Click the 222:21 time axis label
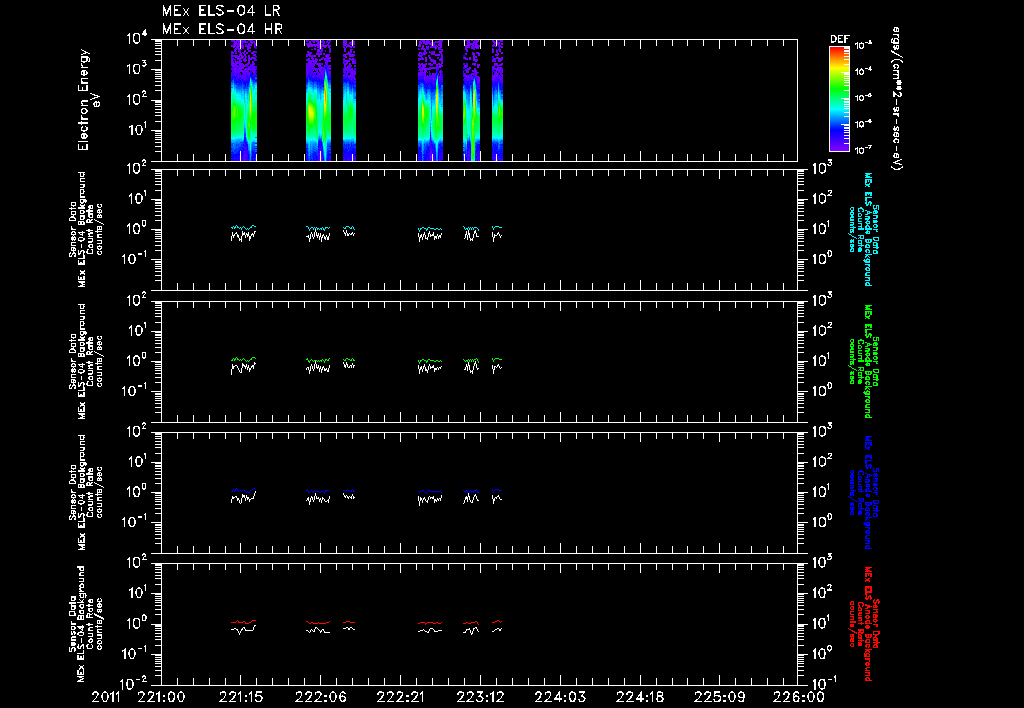The height and width of the screenshot is (708, 1024). pyautogui.click(x=400, y=697)
